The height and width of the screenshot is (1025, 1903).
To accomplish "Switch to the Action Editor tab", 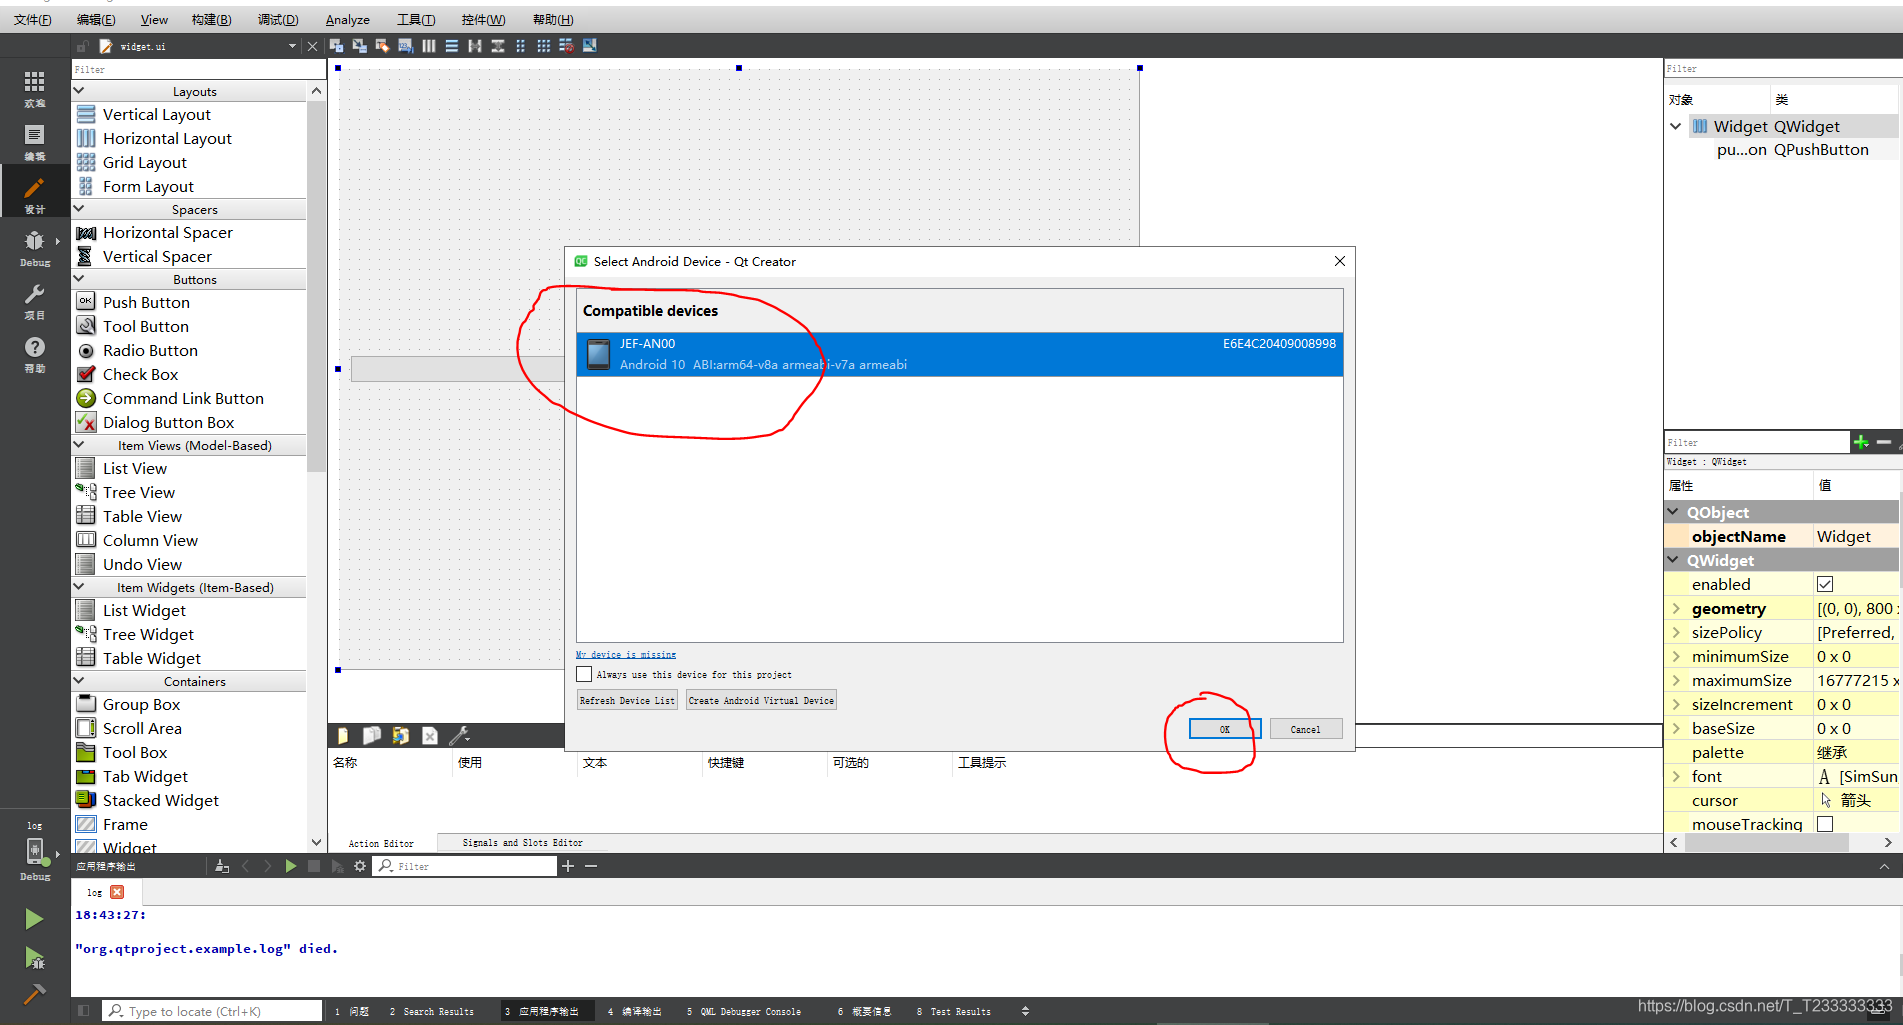I will click(x=381, y=843).
